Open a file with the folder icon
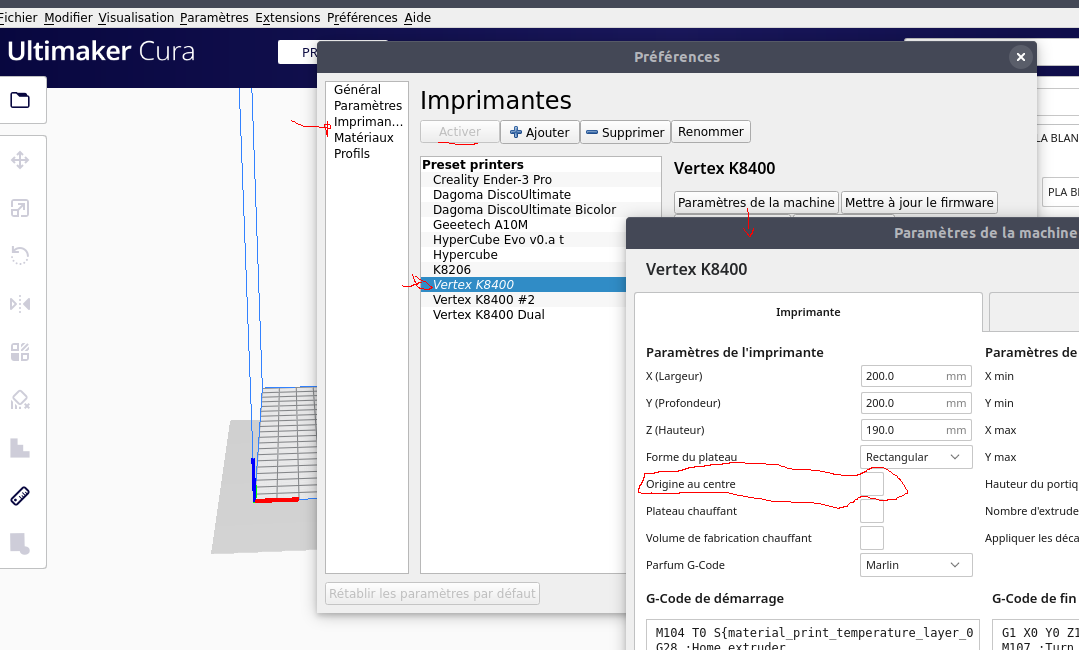 click(20, 100)
